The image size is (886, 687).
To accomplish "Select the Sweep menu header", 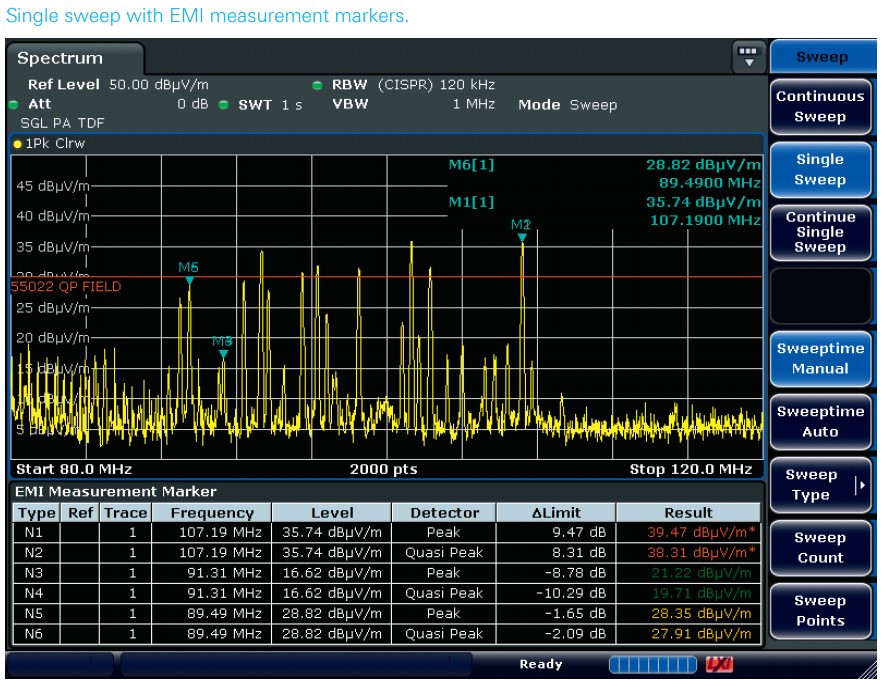I will 821,56.
